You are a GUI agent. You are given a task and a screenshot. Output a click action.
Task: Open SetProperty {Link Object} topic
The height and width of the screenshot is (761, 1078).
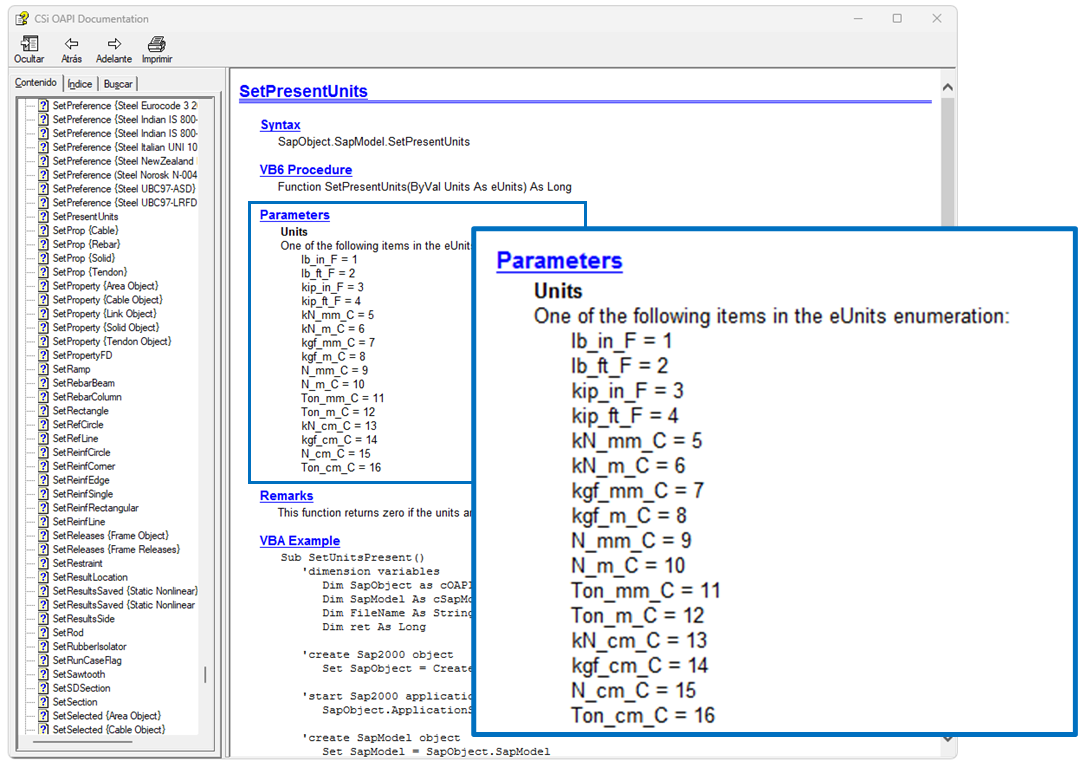pos(104,313)
